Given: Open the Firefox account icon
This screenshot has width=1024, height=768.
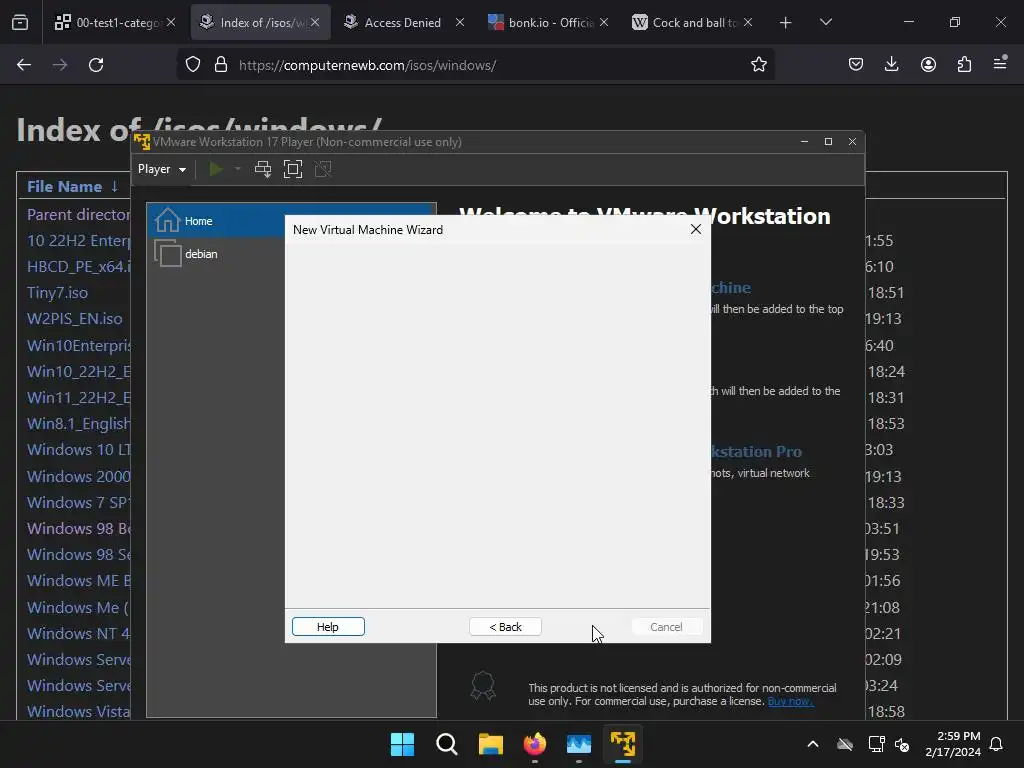Looking at the screenshot, I should [928, 64].
